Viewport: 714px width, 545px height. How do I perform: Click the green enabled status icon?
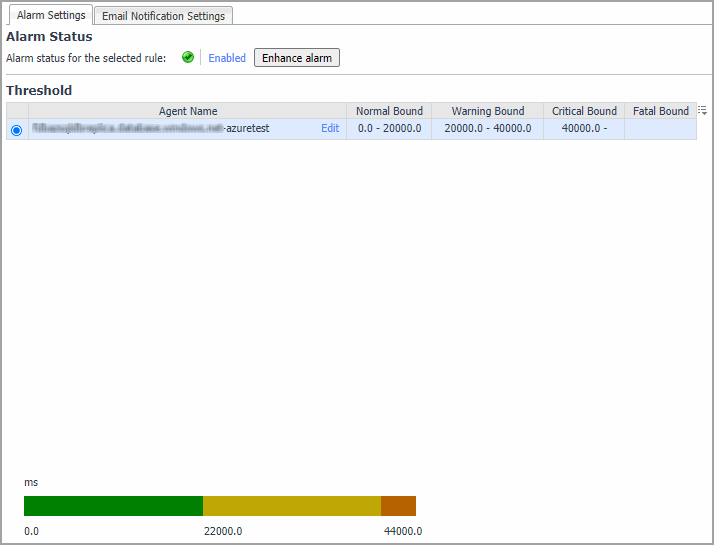[x=188, y=57]
